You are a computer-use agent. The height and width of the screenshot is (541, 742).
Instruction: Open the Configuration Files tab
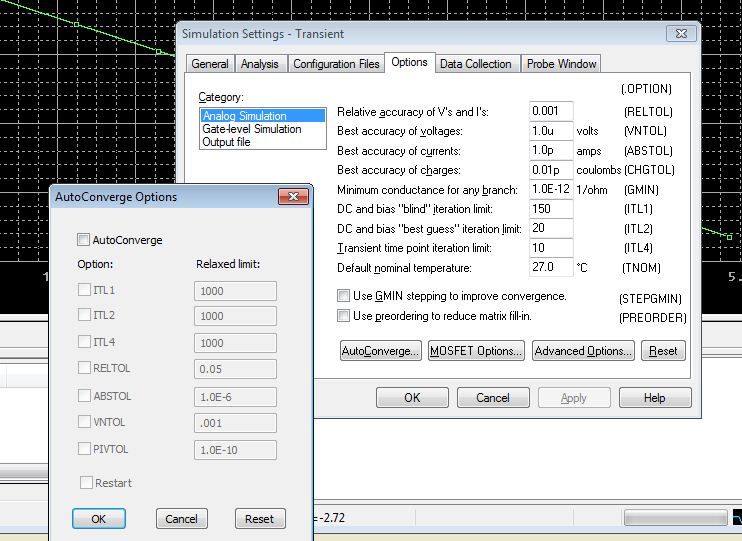tap(336, 64)
